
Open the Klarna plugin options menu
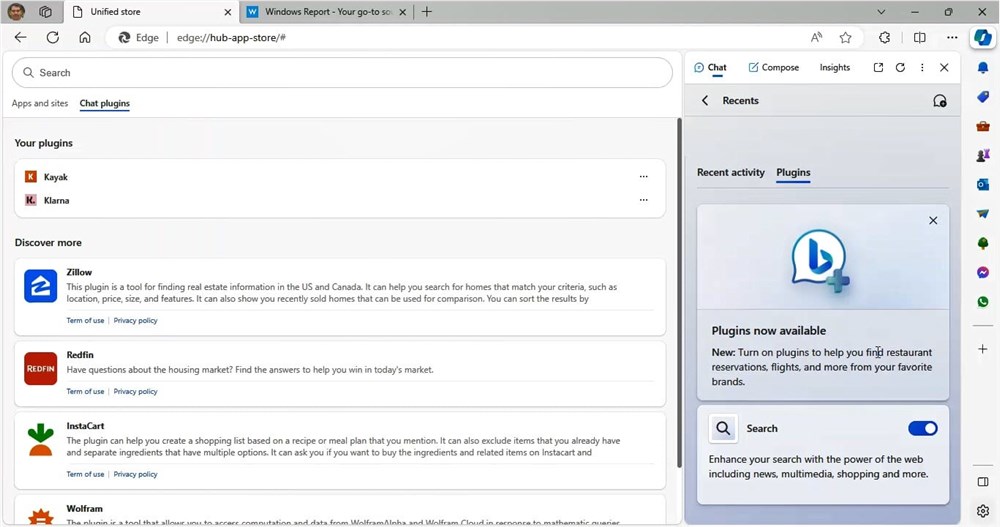tap(643, 200)
